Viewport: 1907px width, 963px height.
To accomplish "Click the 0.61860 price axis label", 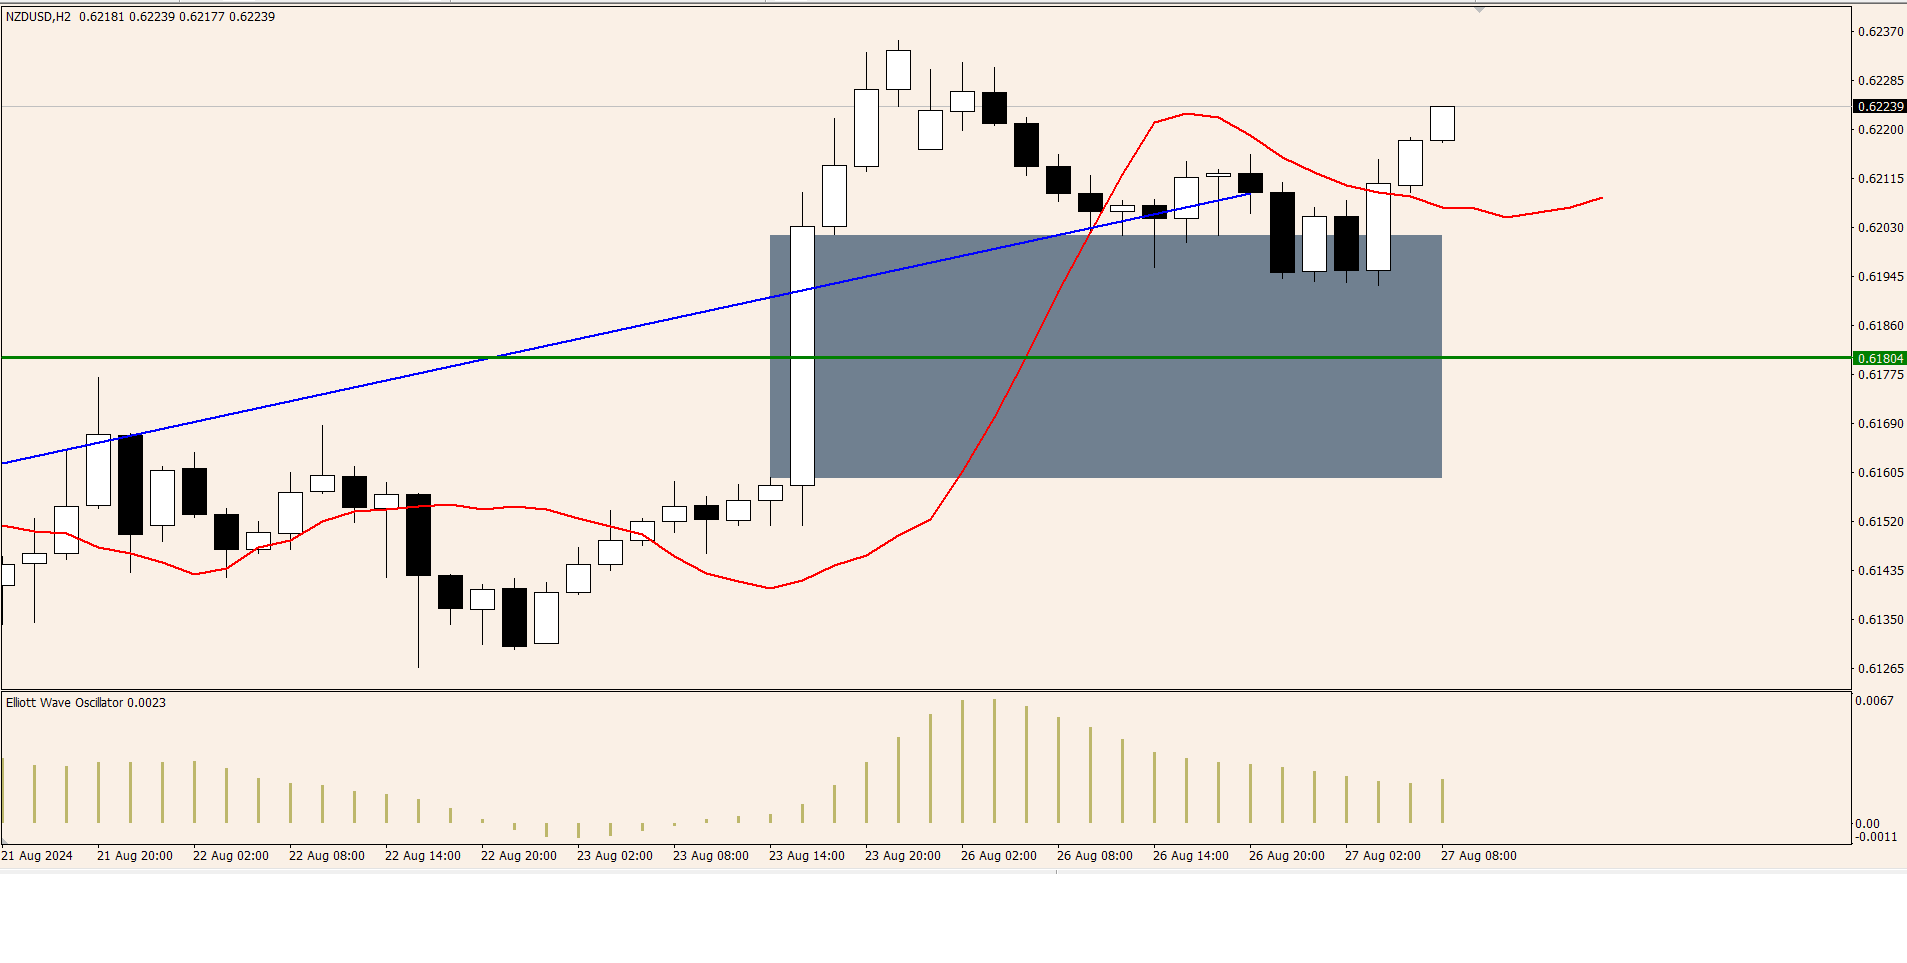I will (1880, 326).
